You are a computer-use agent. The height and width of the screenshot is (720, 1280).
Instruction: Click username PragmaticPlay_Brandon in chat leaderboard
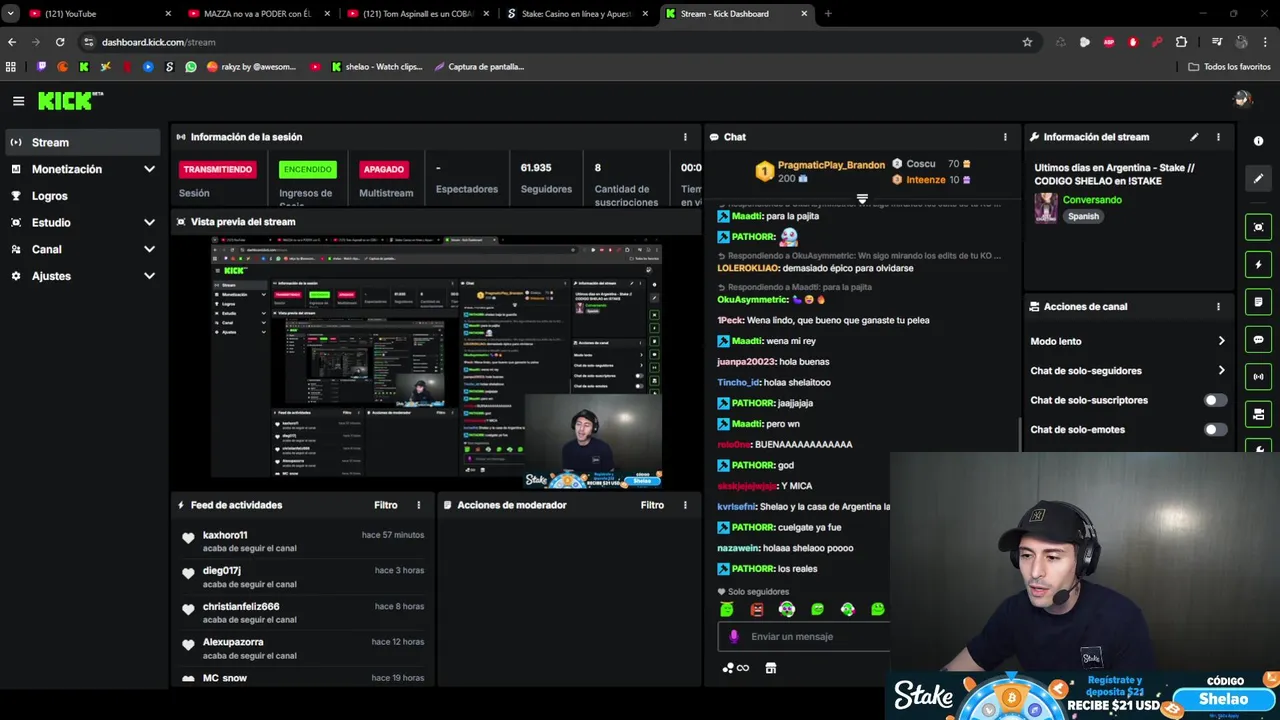click(831, 165)
